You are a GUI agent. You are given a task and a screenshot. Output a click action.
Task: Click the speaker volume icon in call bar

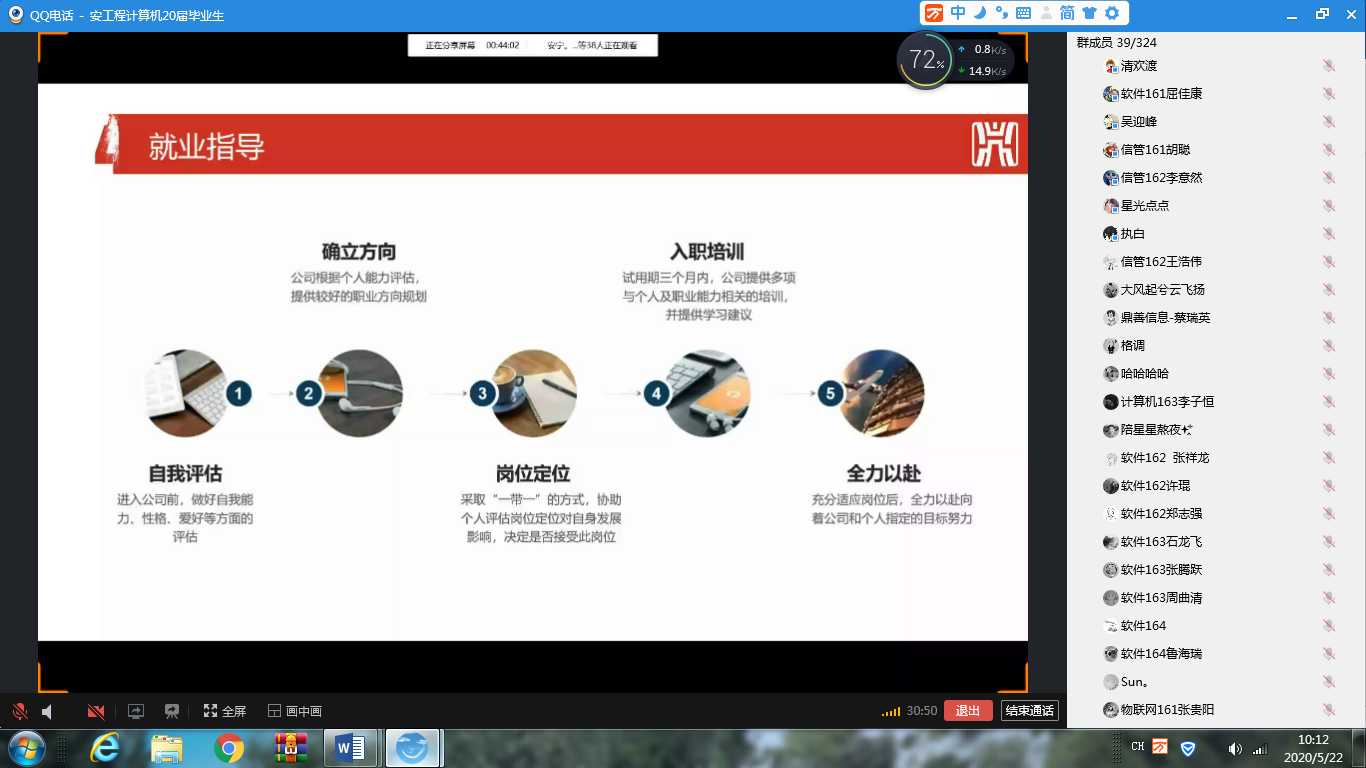pyautogui.click(x=47, y=711)
